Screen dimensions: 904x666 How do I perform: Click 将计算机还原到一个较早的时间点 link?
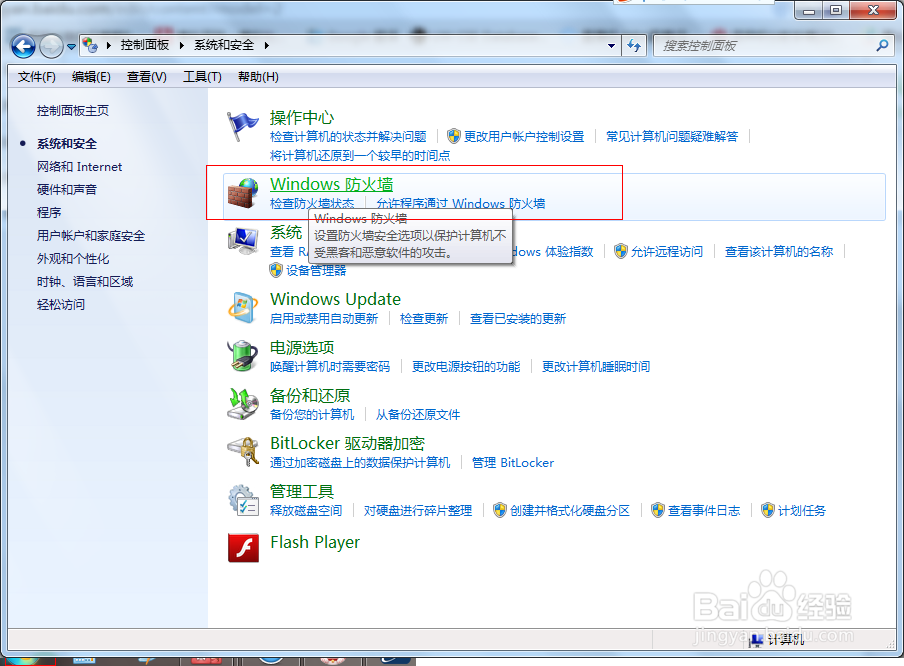[360, 155]
